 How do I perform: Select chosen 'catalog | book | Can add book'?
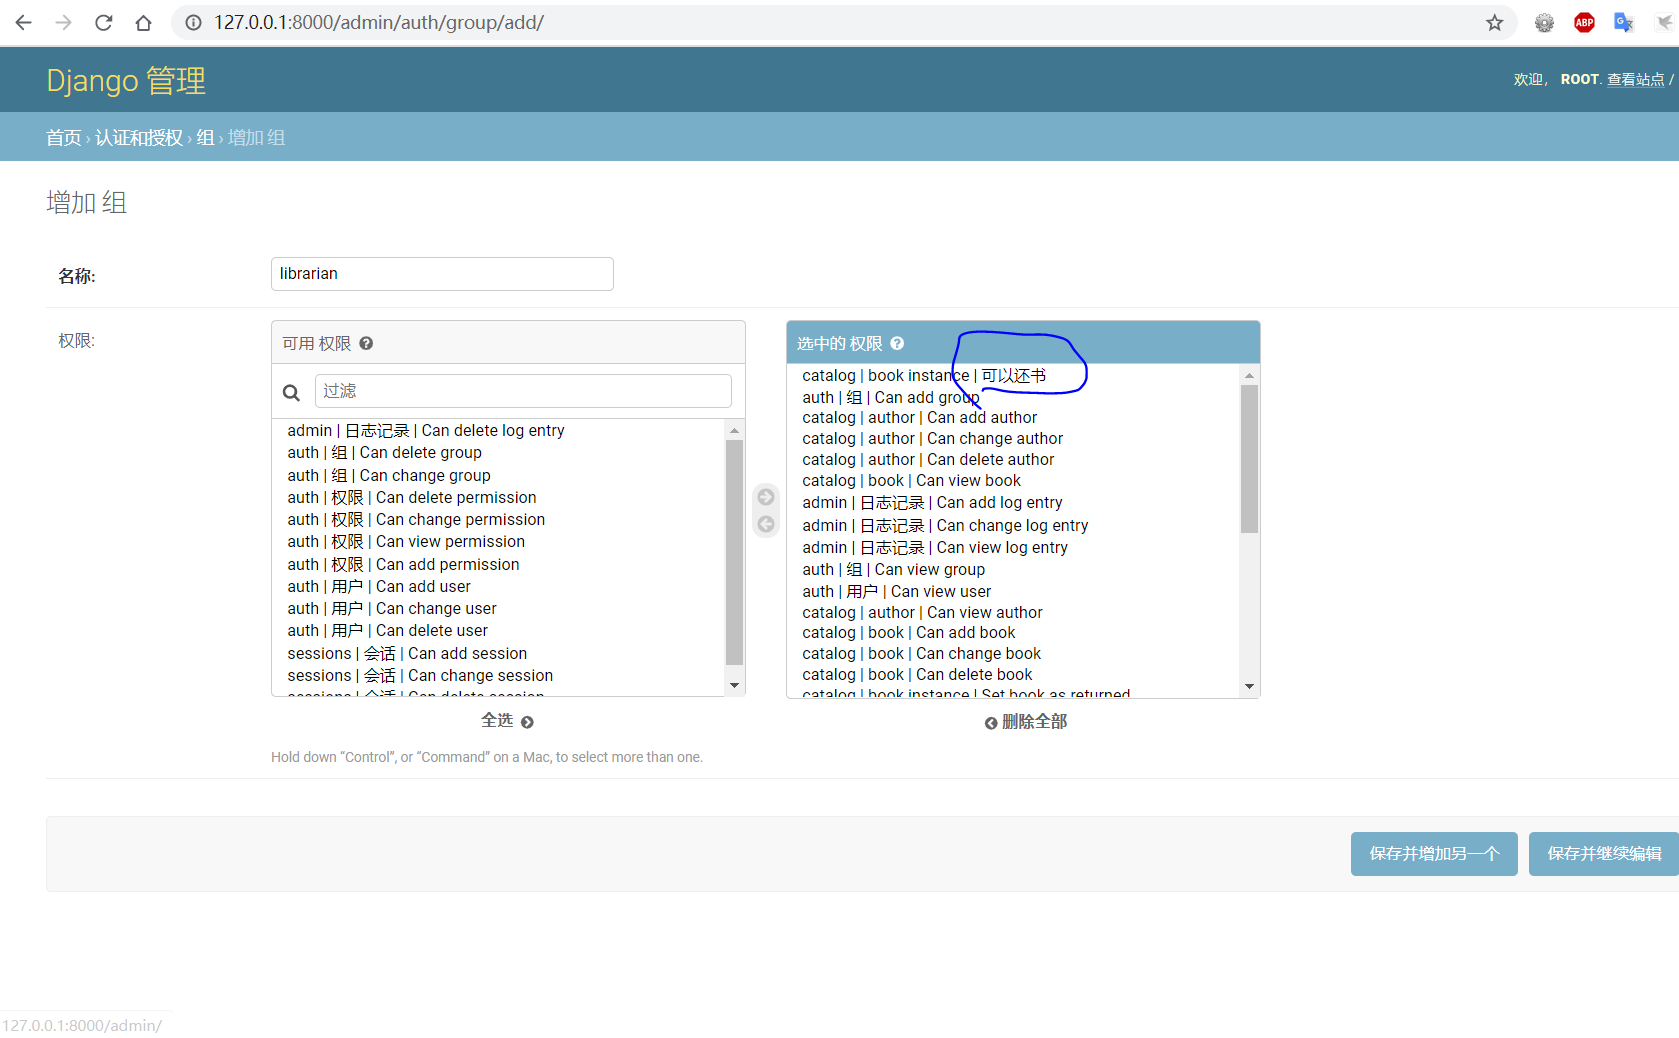1013,632
